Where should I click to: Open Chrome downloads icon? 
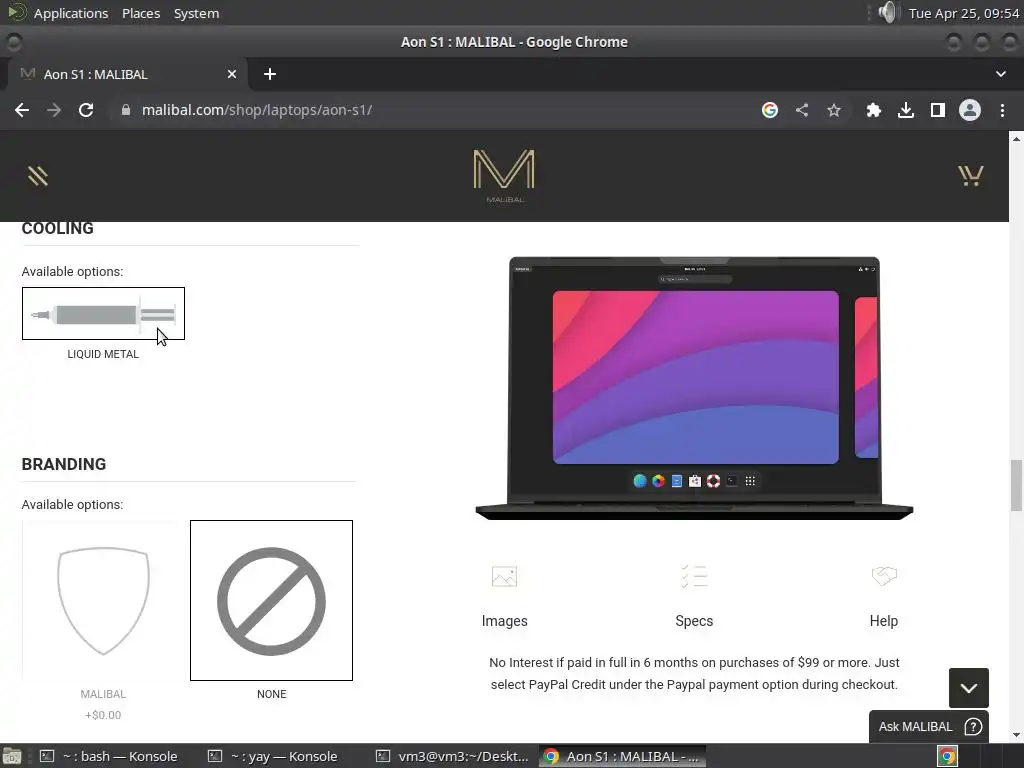(906, 110)
